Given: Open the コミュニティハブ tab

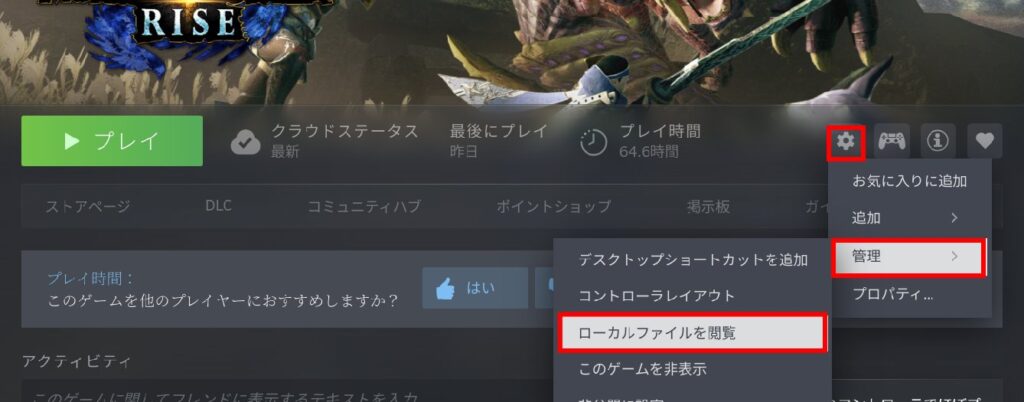Looking at the screenshot, I should (364, 207).
